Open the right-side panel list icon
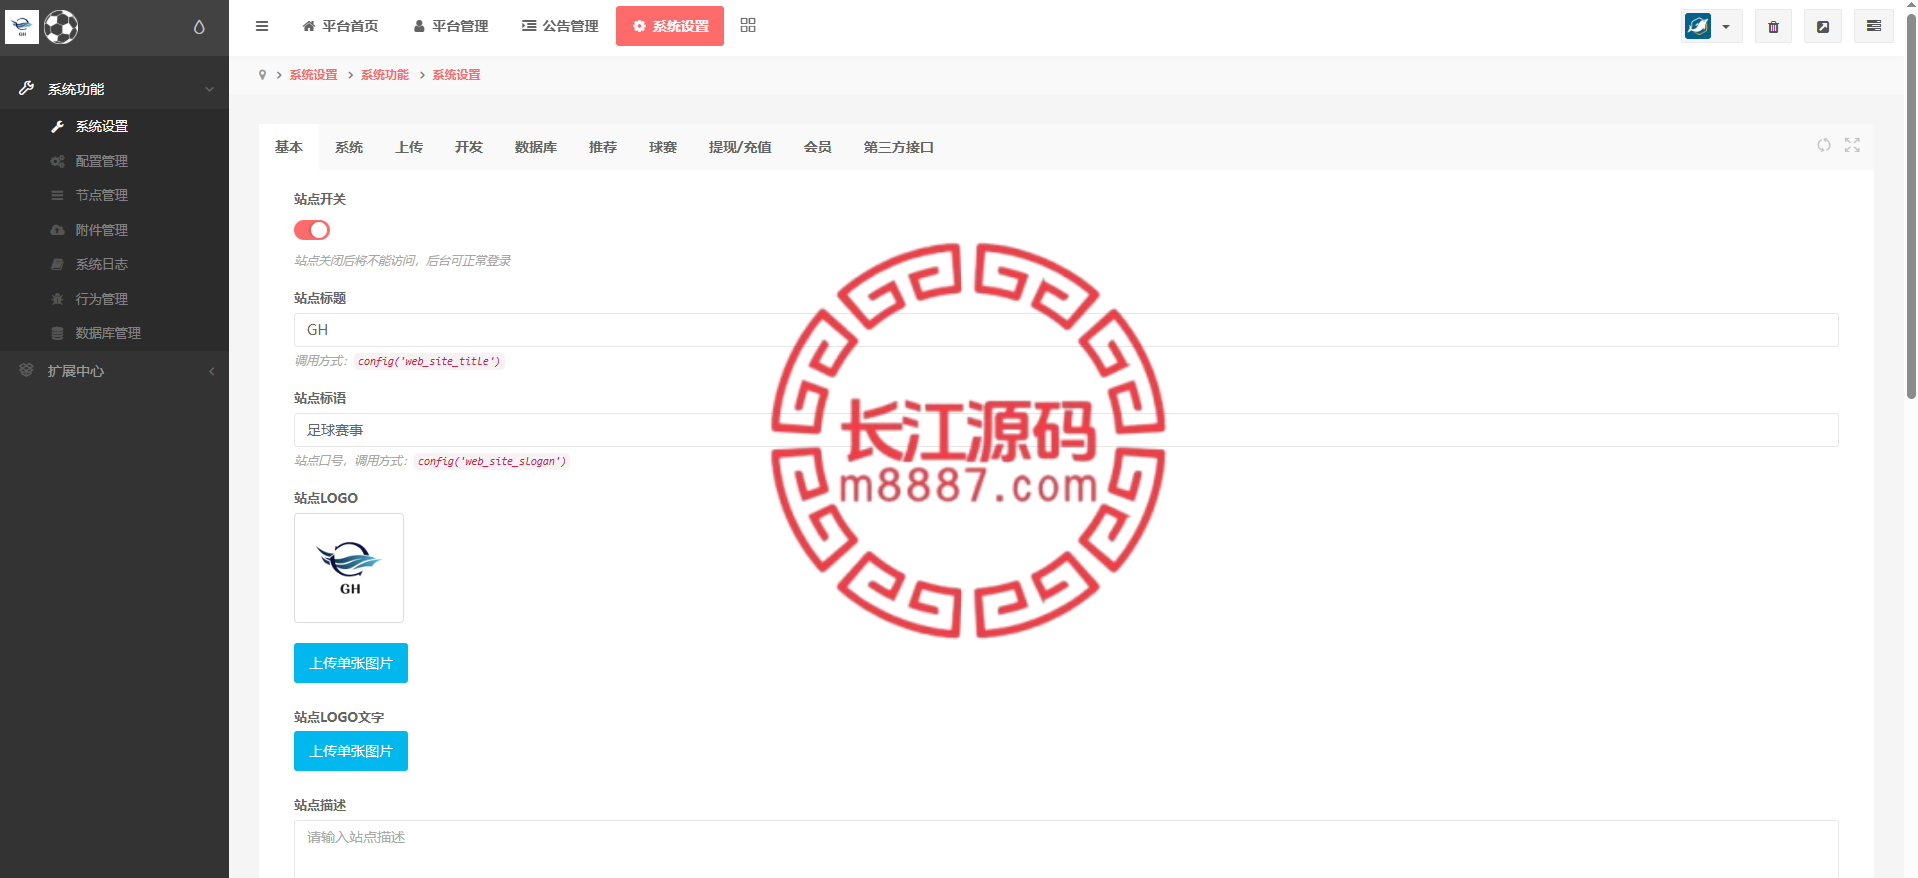 pos(1874,27)
